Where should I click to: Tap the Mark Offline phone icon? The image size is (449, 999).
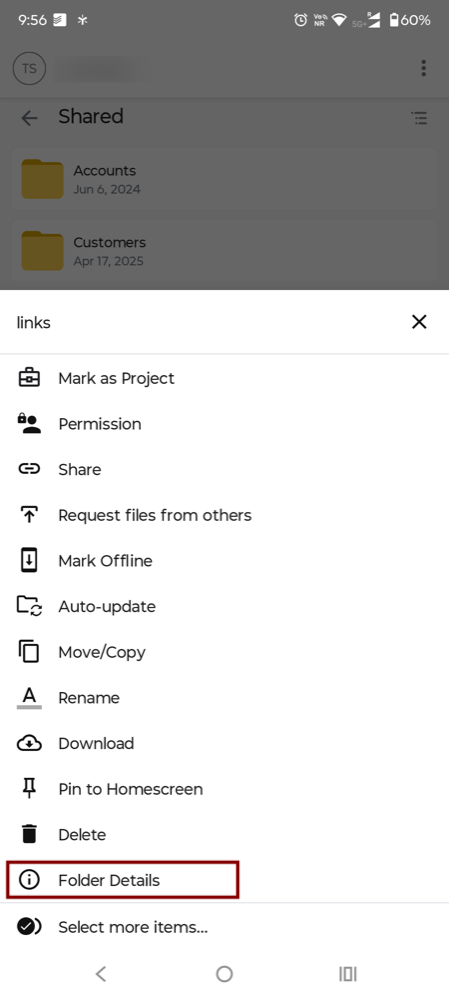coord(29,561)
